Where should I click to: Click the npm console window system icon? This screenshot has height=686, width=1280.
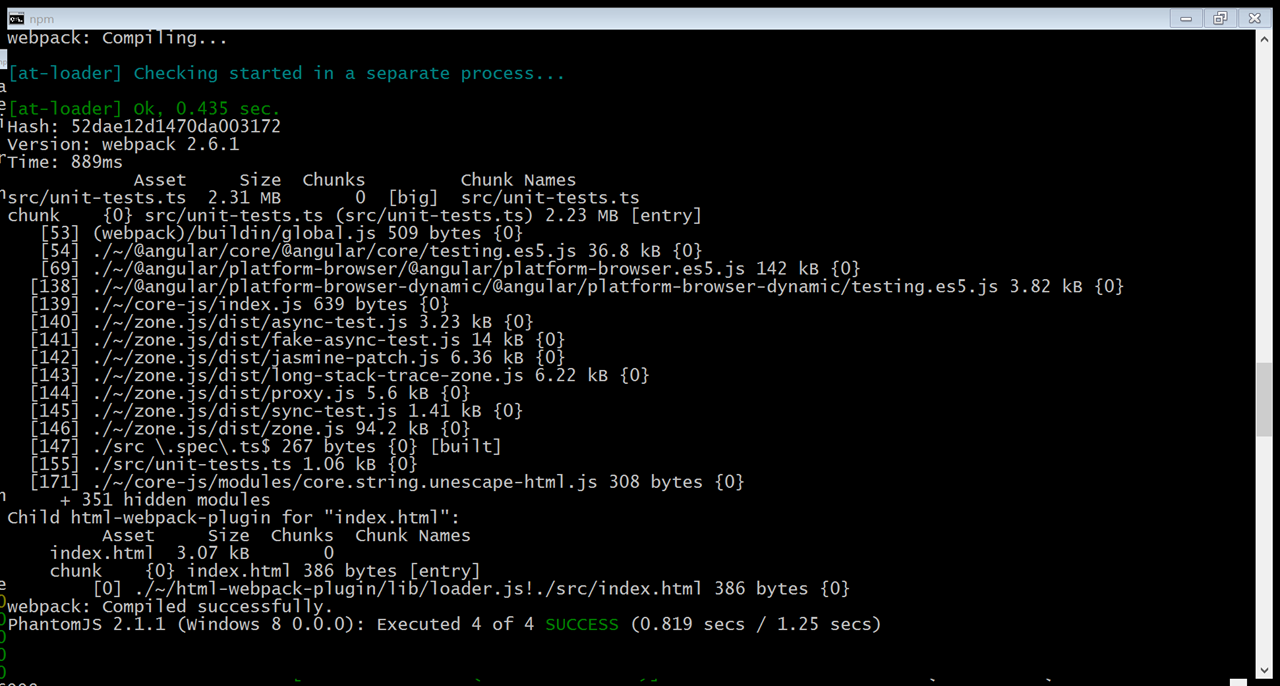tap(16, 17)
